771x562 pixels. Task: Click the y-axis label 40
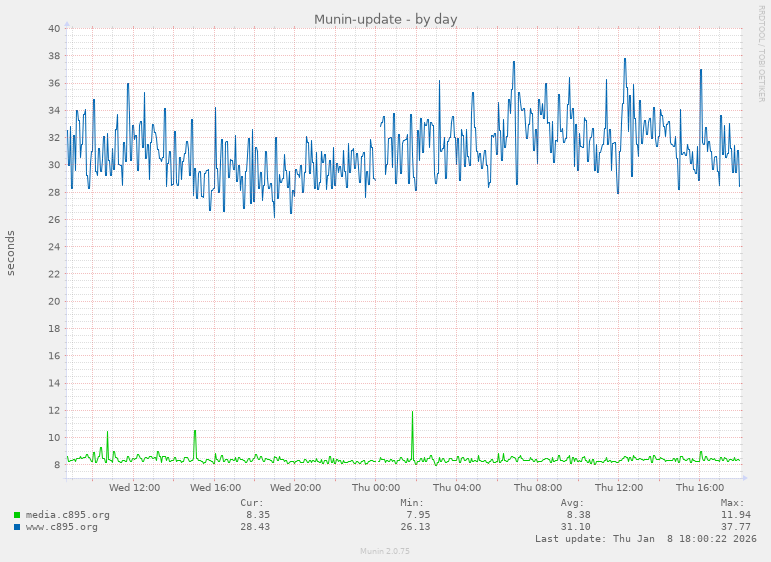tap(54, 29)
